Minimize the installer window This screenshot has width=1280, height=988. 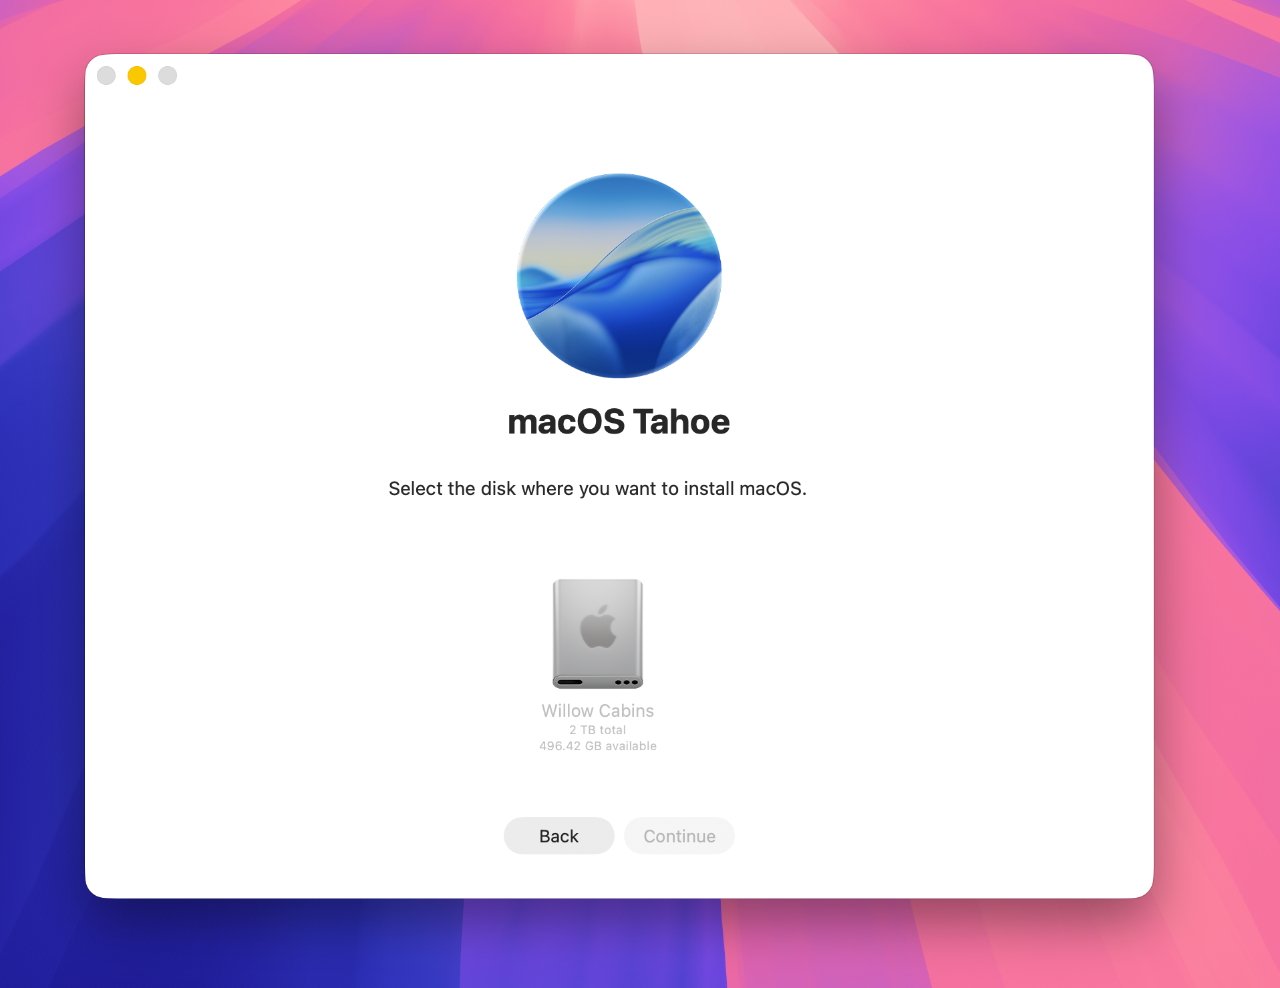136,75
